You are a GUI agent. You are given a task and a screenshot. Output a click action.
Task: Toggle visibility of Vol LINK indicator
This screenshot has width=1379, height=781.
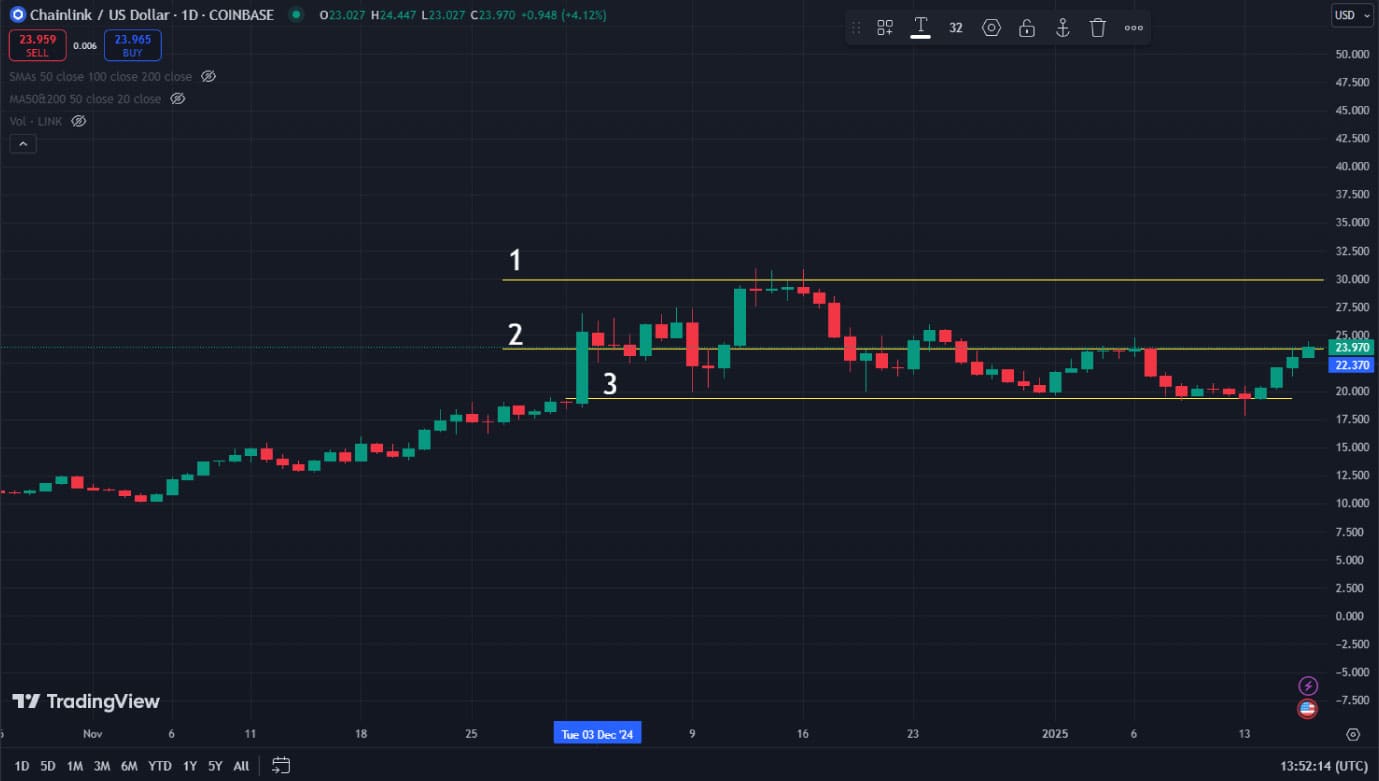point(79,121)
